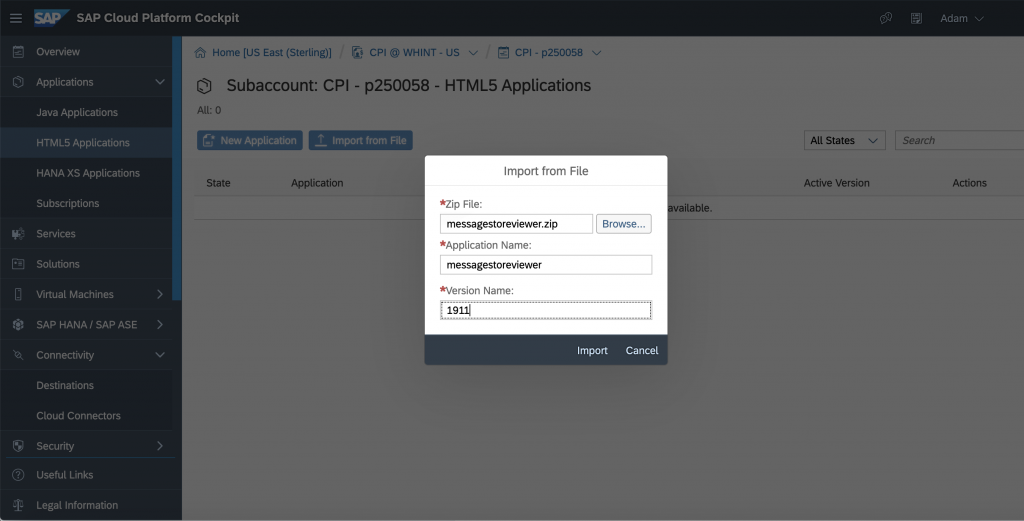This screenshot has height=521, width=1024.
Task: Click the SAP HANA / SAP ASE icon
Action: coord(18,324)
